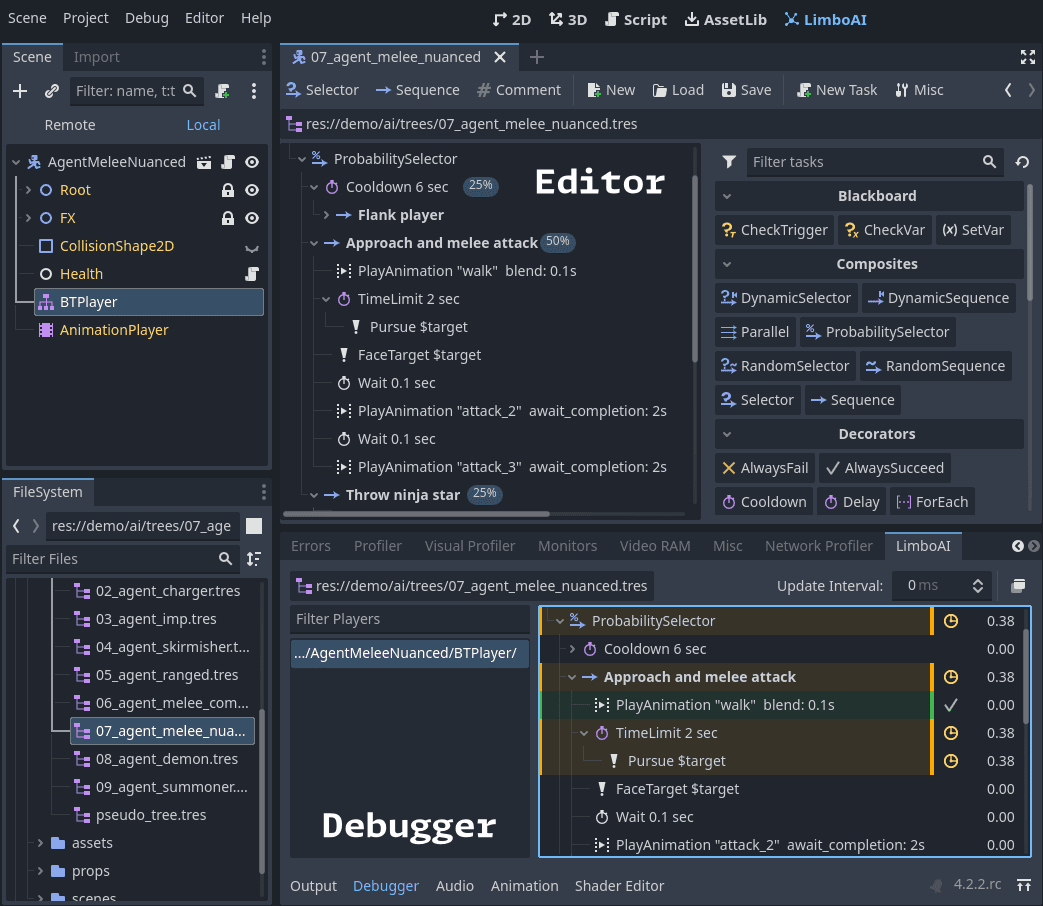Switch to the LimboAI main screen
1043x906 pixels.
coord(824,18)
